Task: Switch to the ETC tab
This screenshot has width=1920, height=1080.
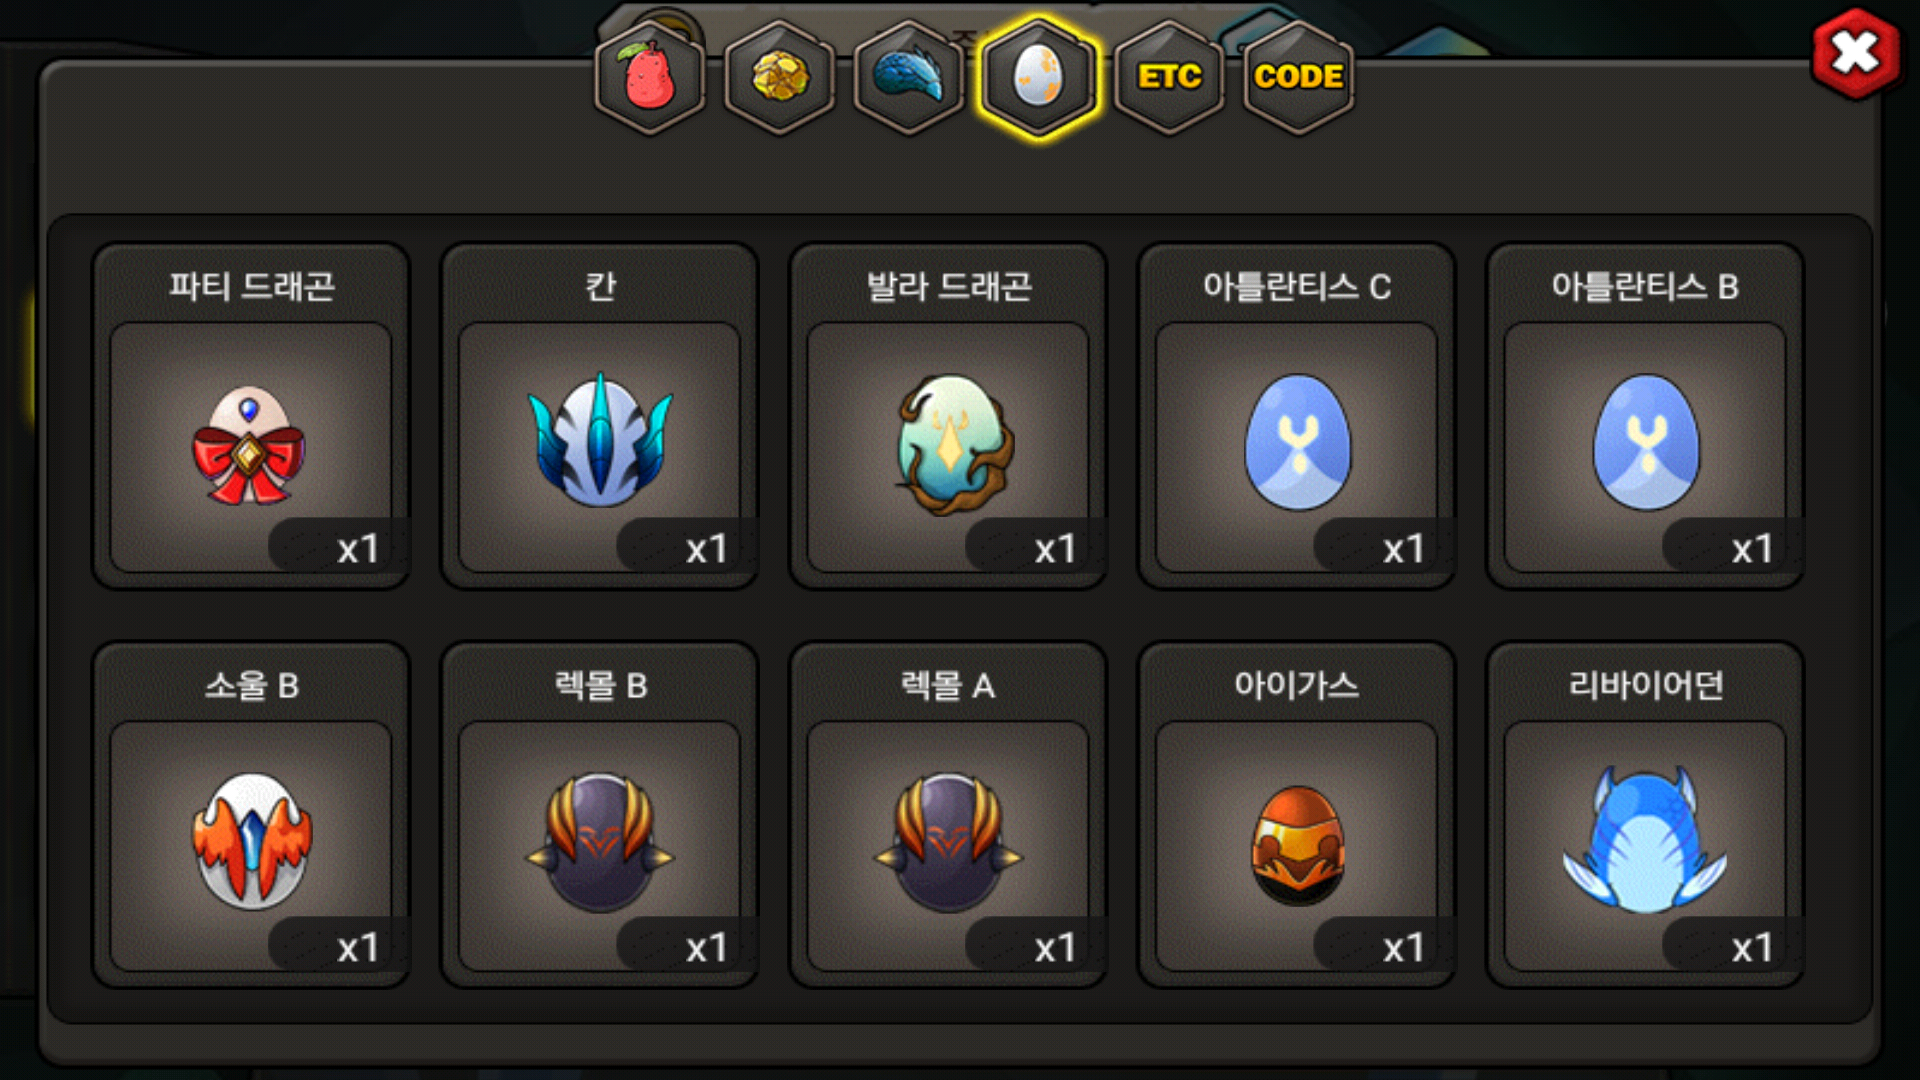Action: (x=1169, y=77)
